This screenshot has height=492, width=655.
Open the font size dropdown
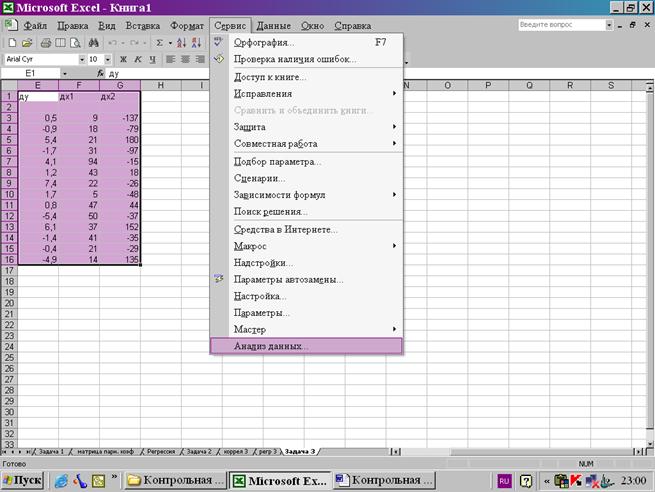coord(108,59)
